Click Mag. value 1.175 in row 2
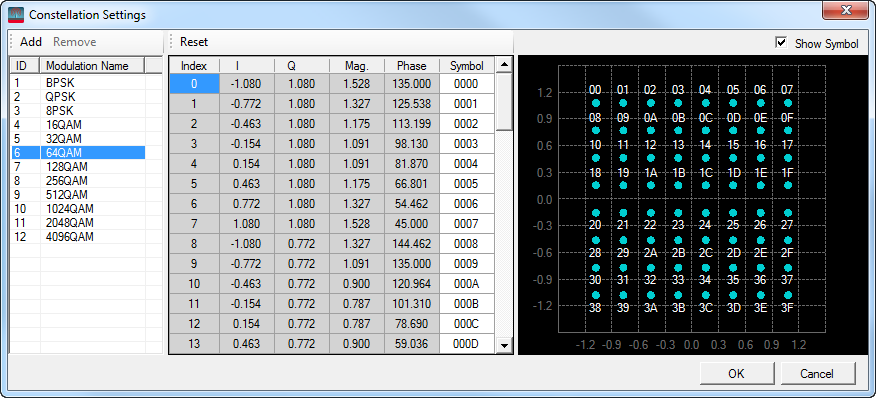The width and height of the screenshot is (876, 398). point(357,124)
